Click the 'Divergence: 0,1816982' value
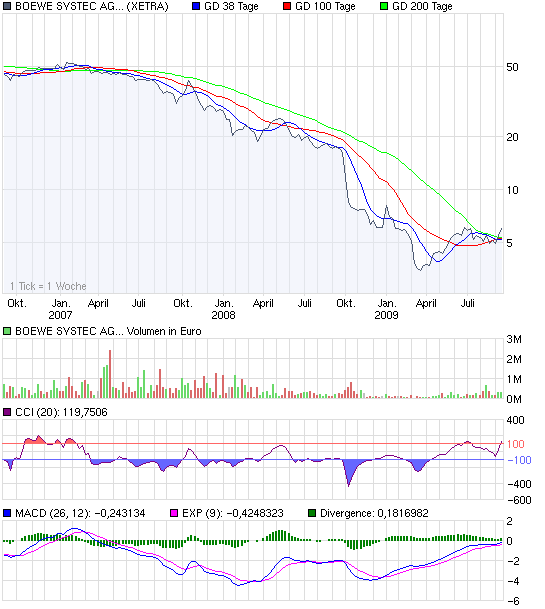The height and width of the screenshot is (609, 545). point(374,513)
